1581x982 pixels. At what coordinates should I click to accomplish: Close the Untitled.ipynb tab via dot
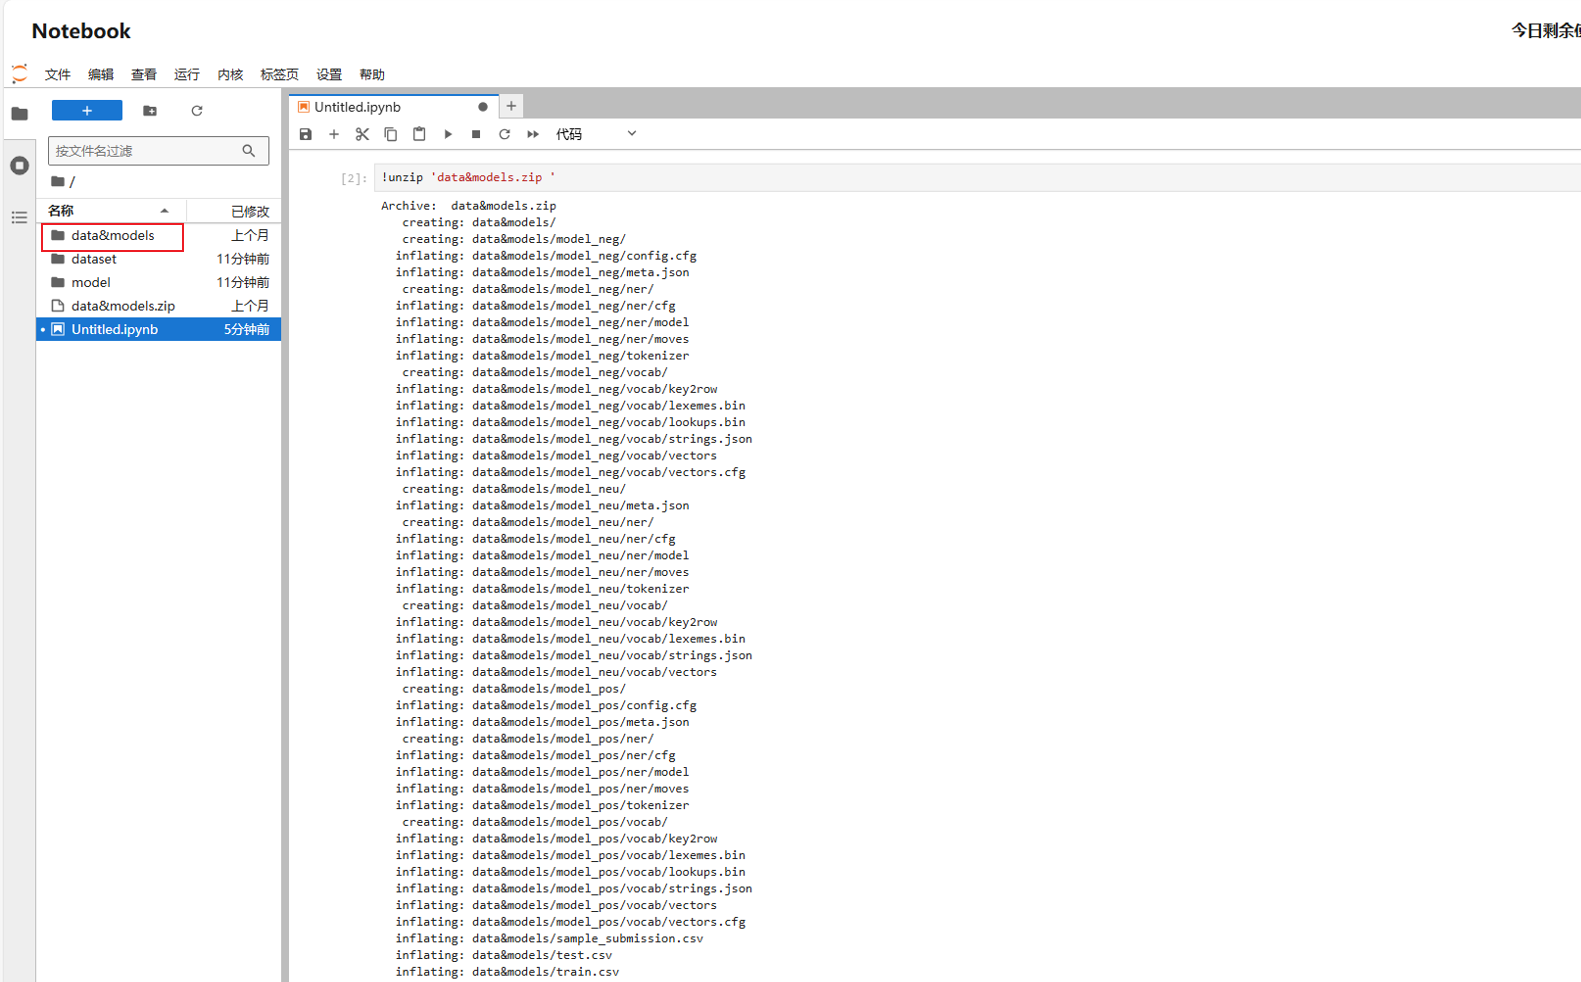point(483,107)
